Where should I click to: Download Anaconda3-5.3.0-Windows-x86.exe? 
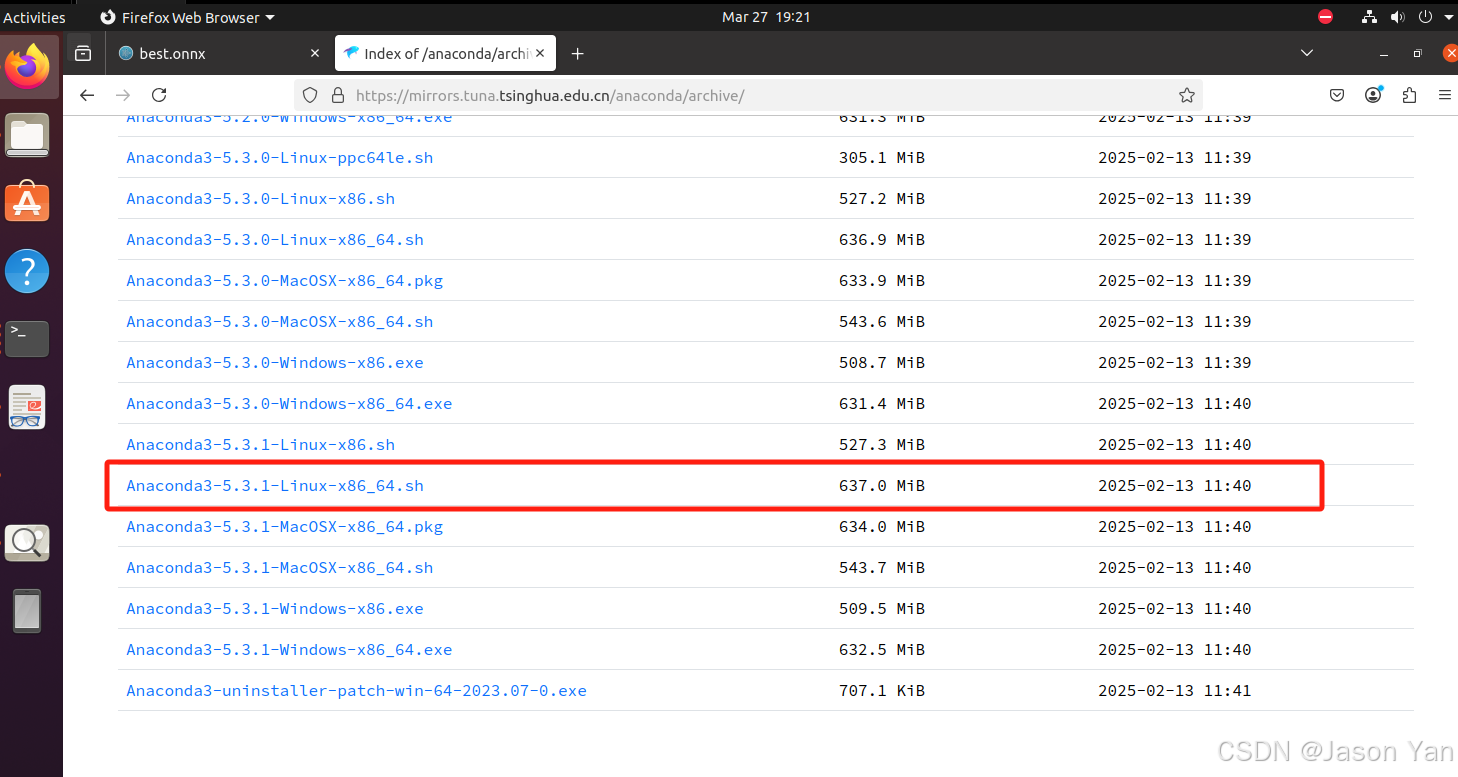275,363
